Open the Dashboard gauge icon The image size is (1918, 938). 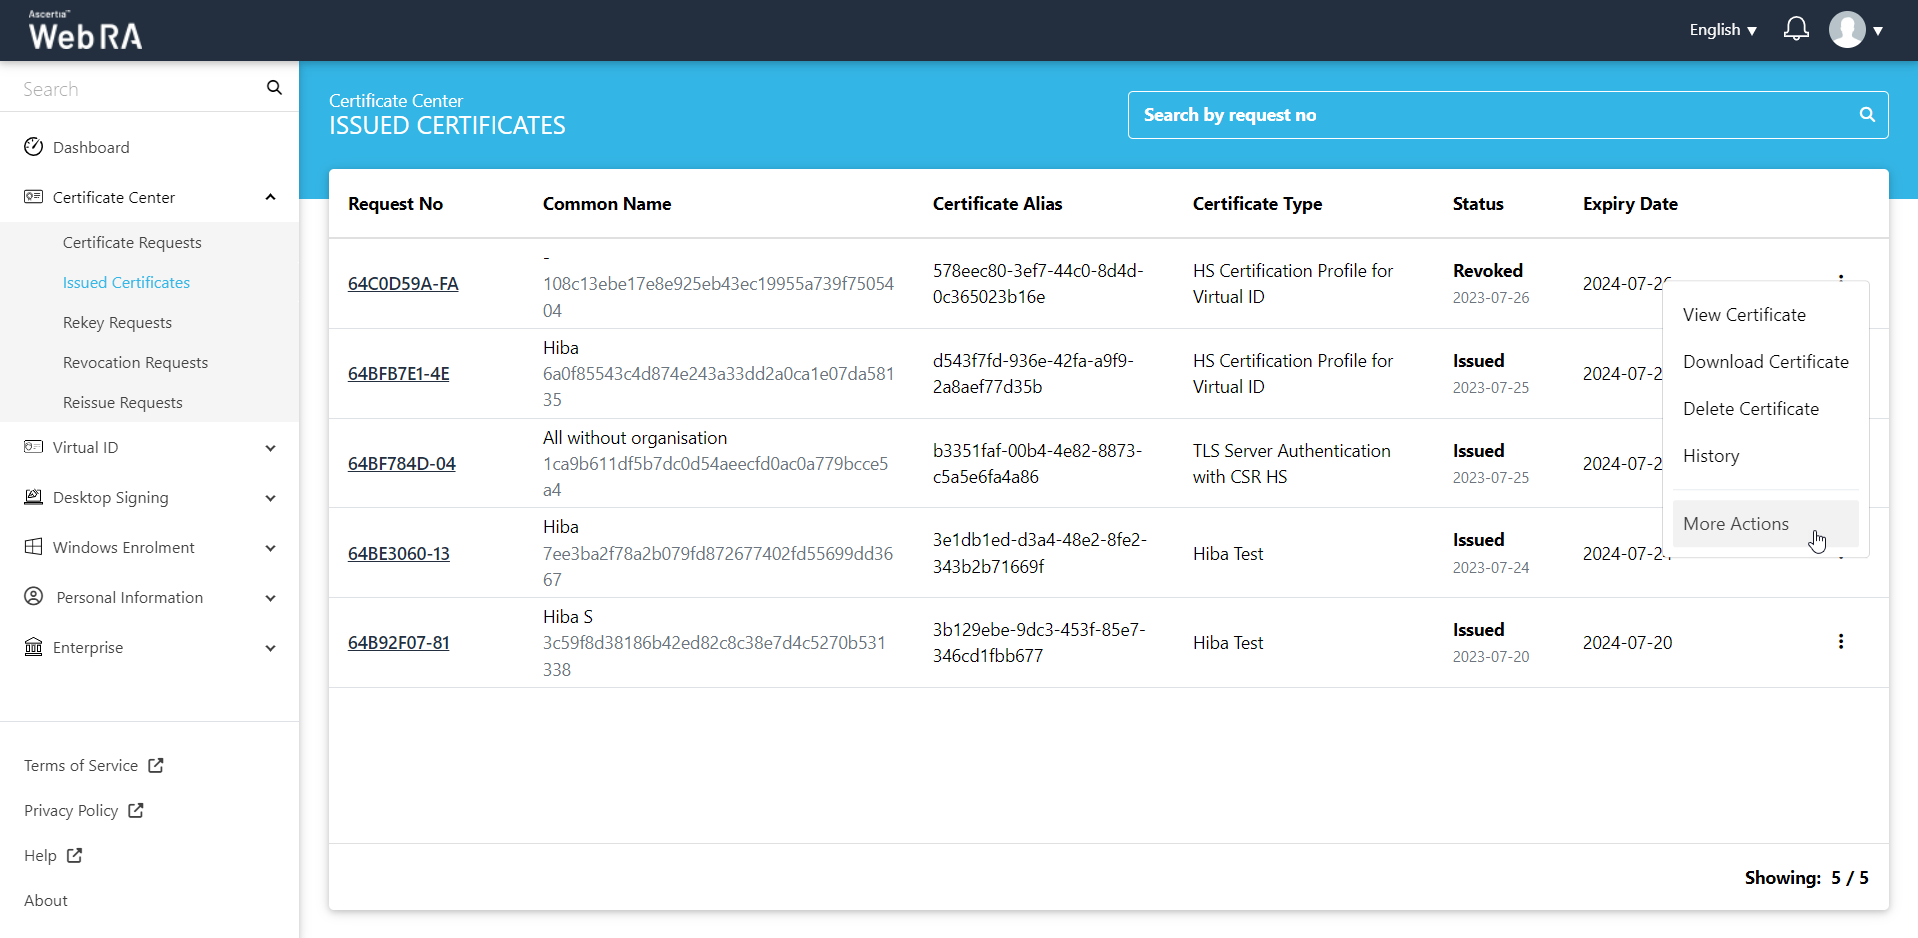34,147
